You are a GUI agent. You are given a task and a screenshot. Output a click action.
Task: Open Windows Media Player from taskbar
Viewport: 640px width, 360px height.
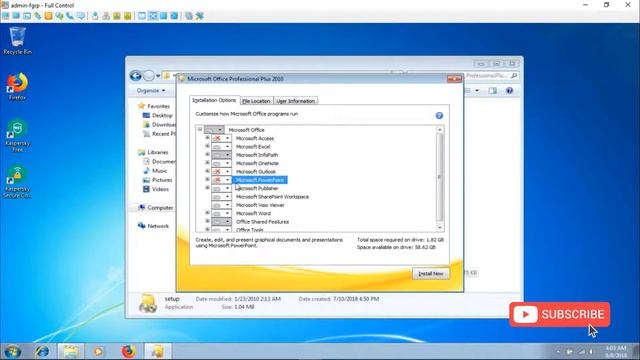[98, 351]
